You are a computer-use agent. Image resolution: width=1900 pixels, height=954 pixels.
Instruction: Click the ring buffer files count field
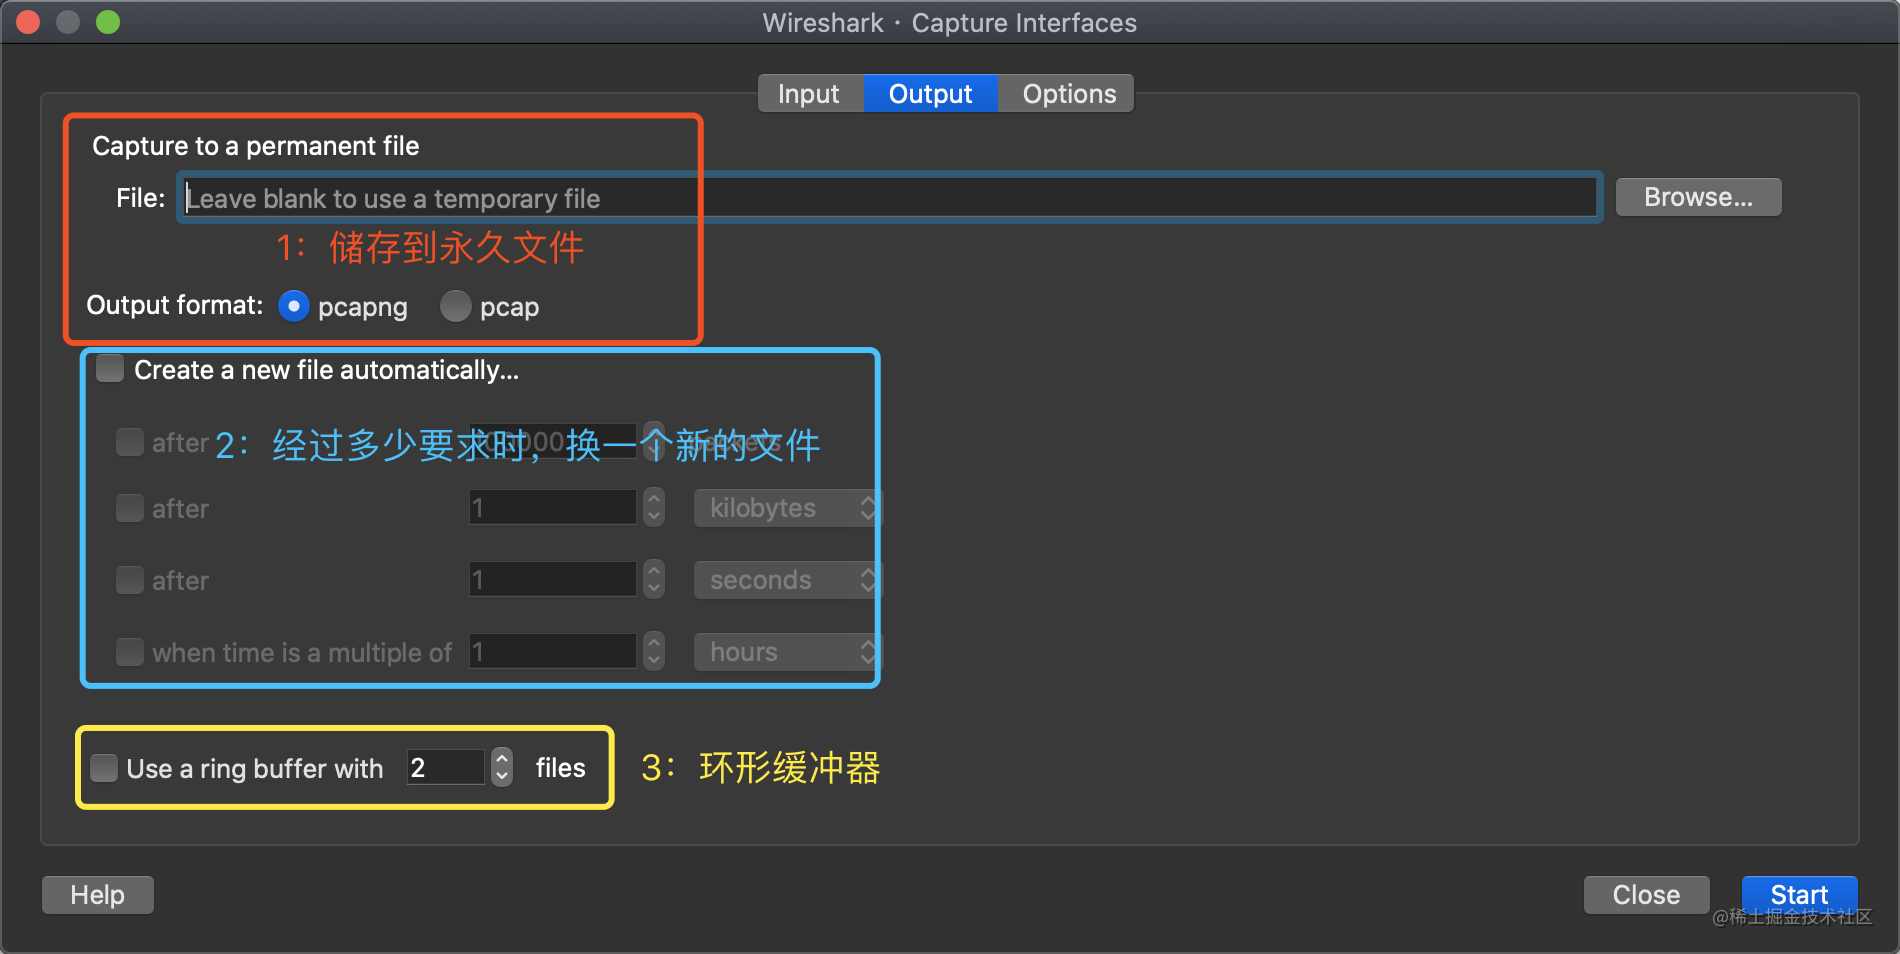[446, 768]
